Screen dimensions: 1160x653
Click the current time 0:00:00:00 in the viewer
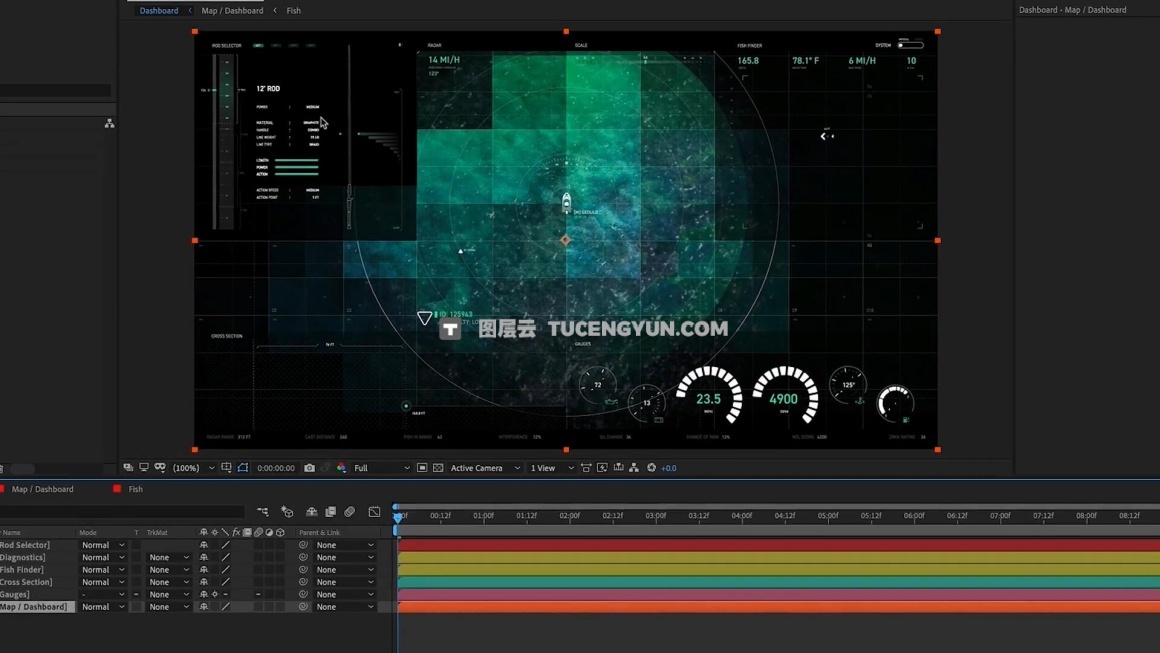tap(276, 468)
